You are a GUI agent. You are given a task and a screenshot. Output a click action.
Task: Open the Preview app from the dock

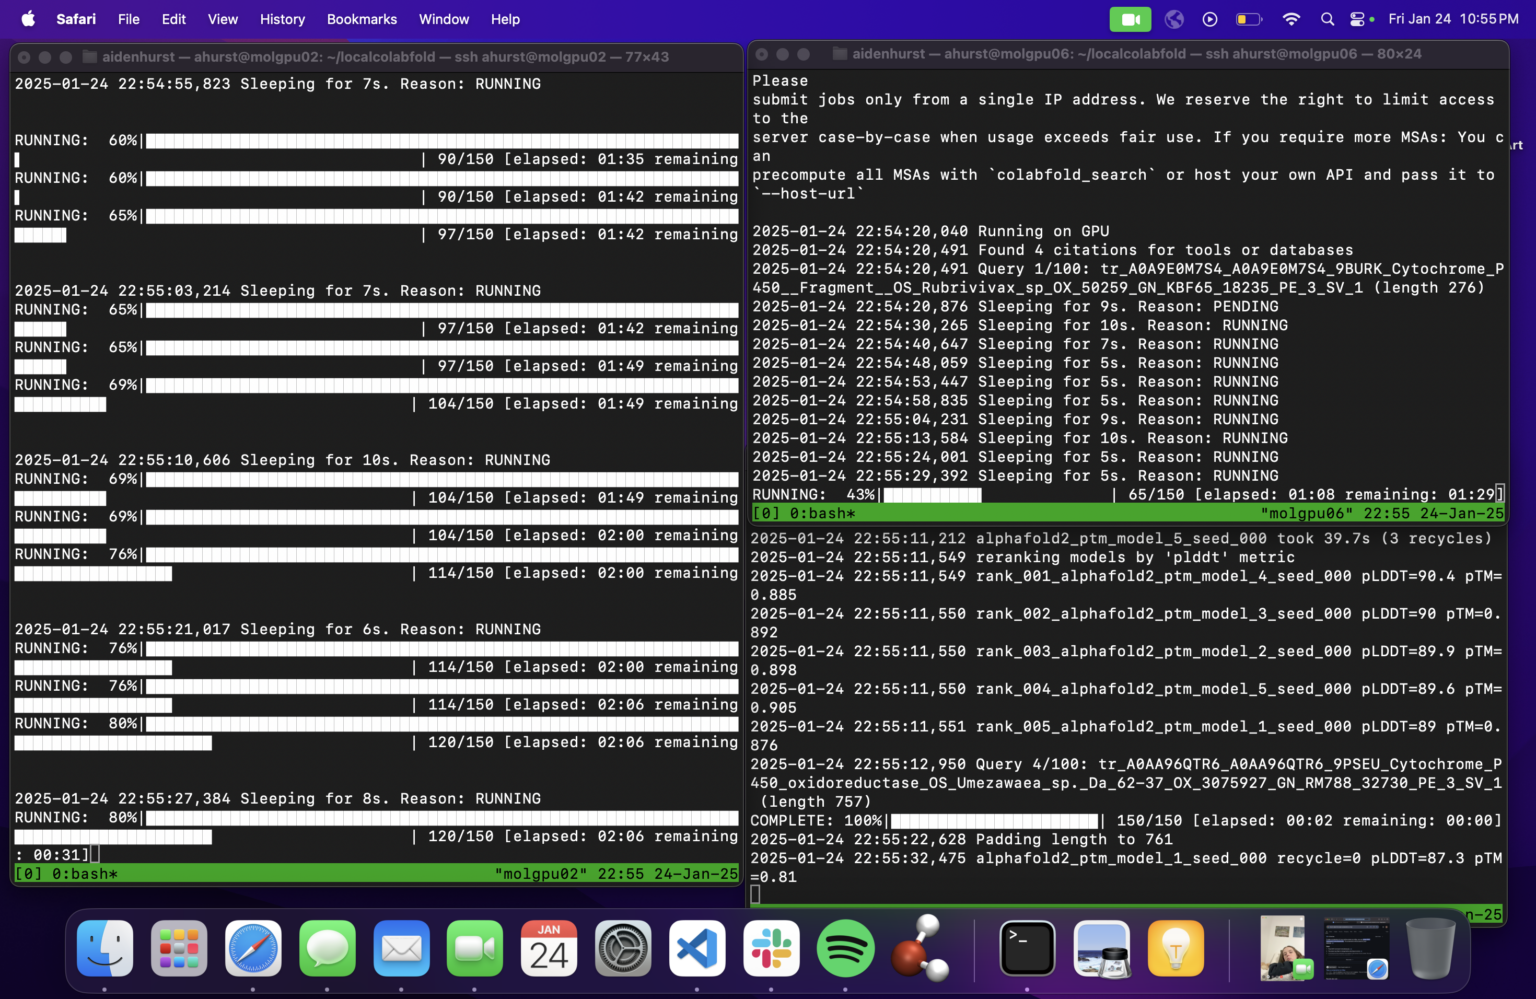(1101, 949)
